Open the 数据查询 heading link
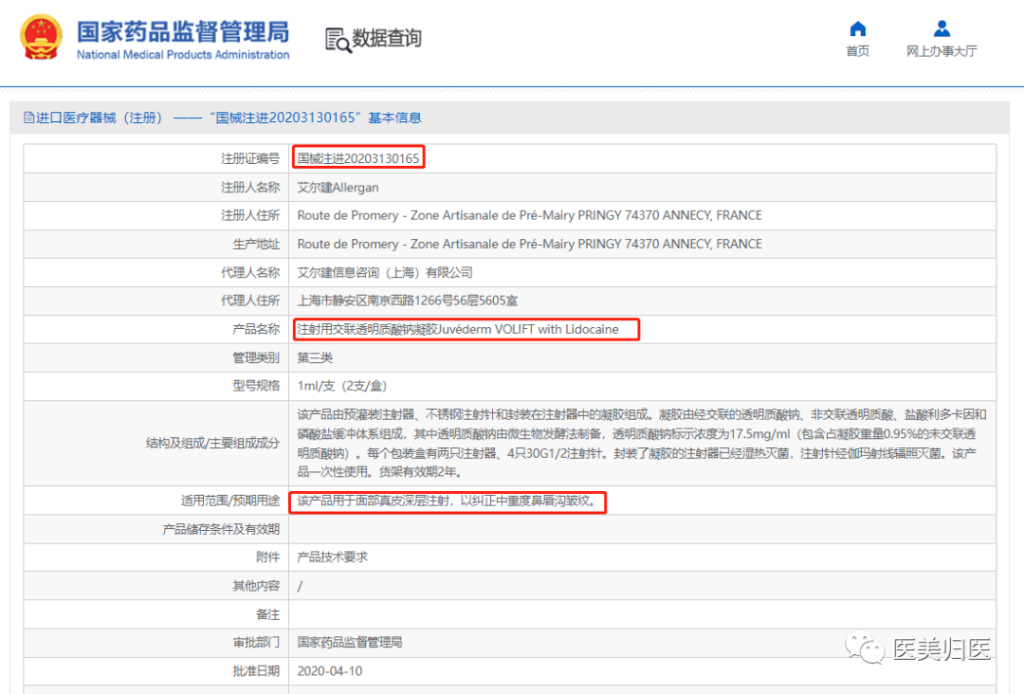Image resolution: width=1024 pixels, height=694 pixels. [x=387, y=39]
